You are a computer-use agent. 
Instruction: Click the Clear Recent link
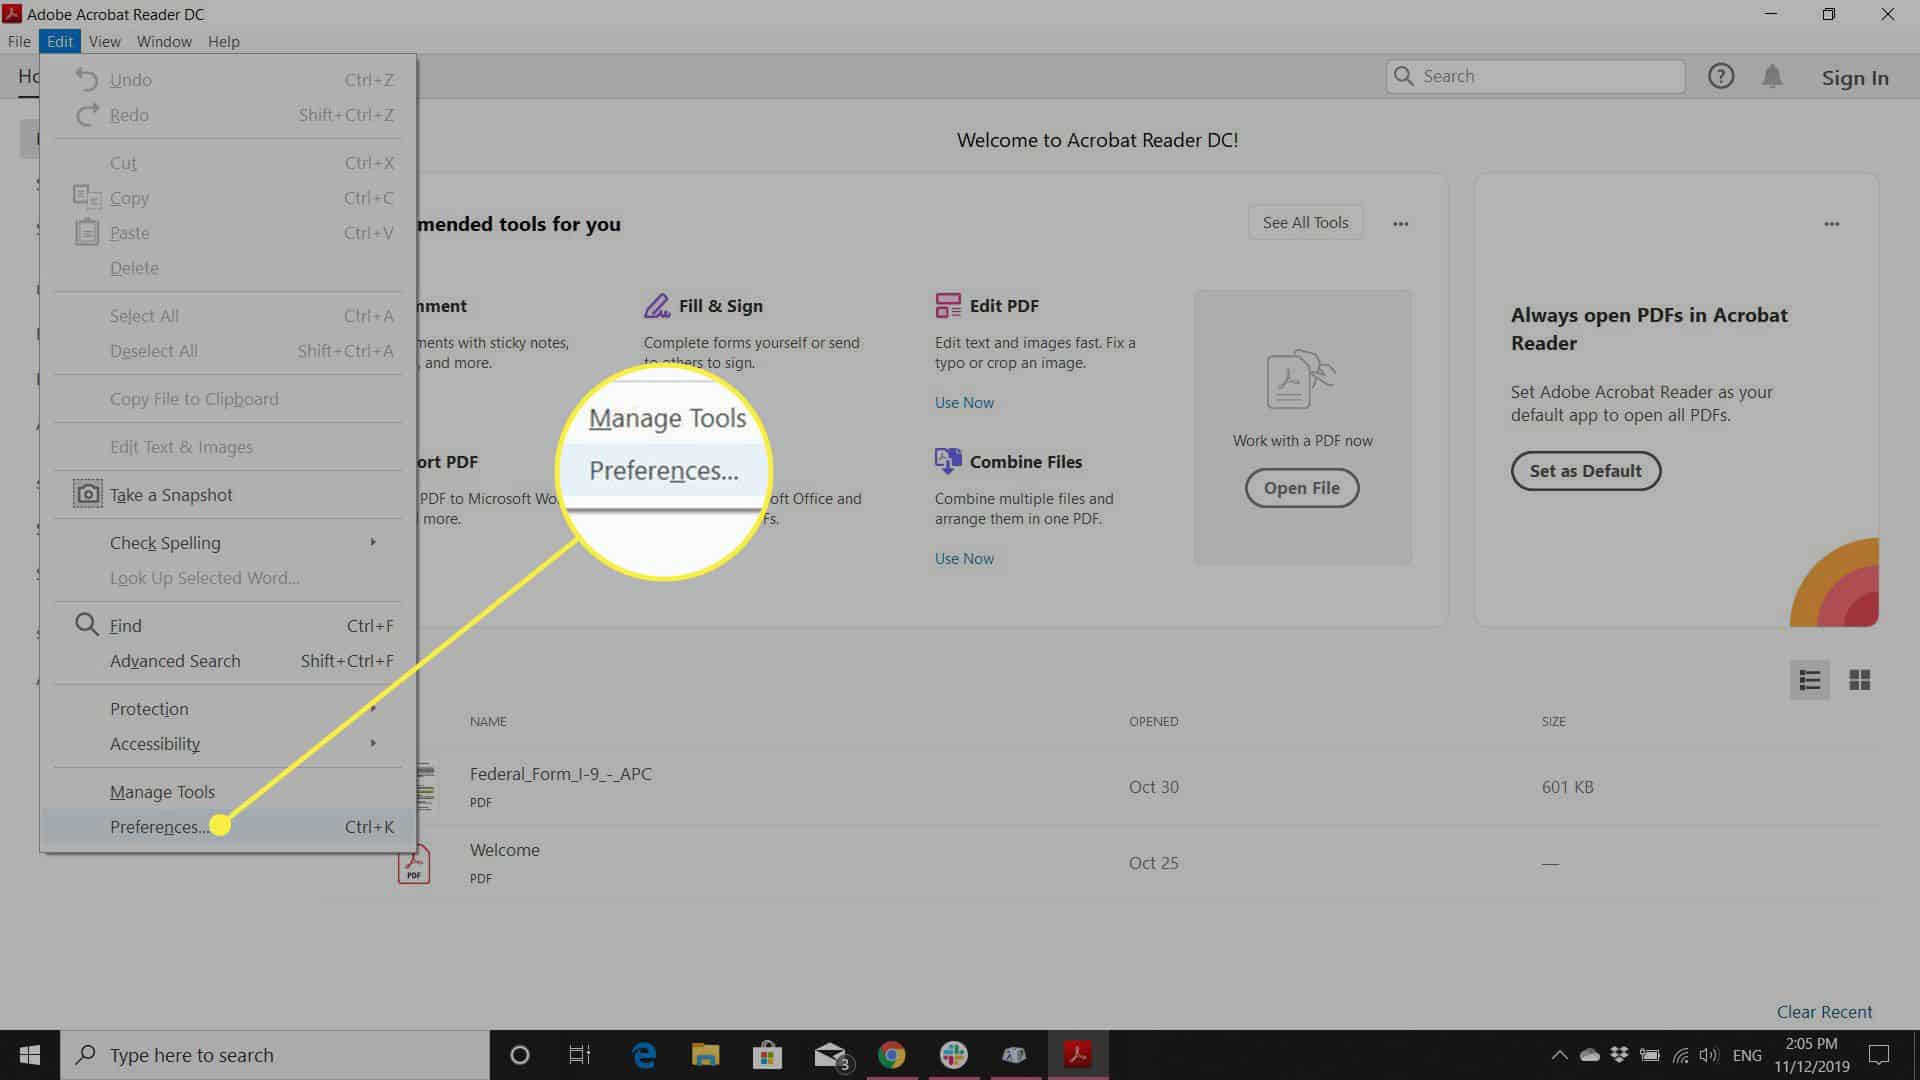point(1824,1011)
